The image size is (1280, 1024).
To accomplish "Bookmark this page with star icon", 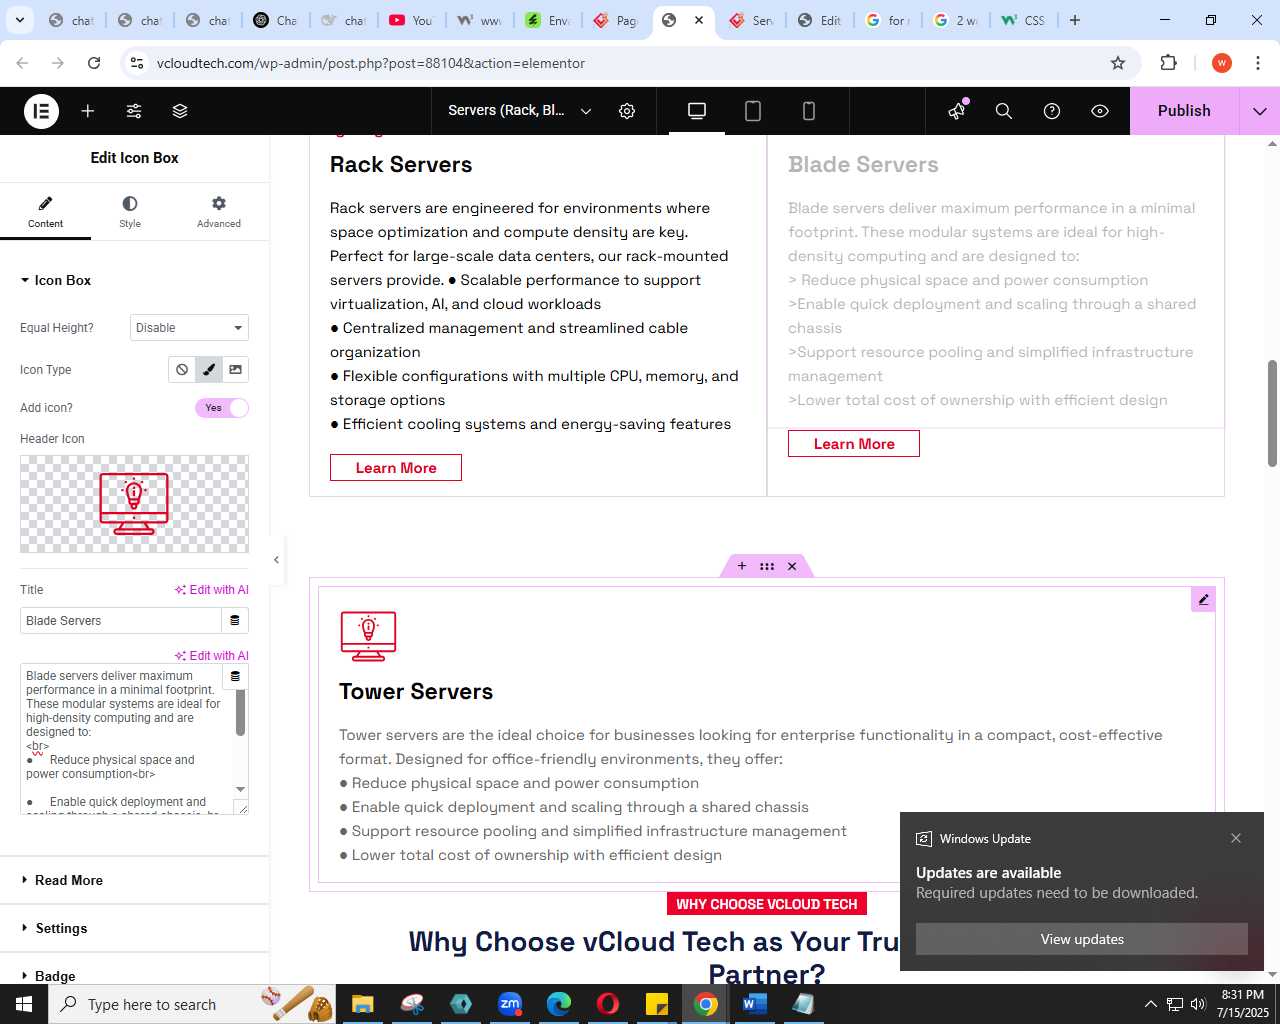I will (x=1118, y=63).
